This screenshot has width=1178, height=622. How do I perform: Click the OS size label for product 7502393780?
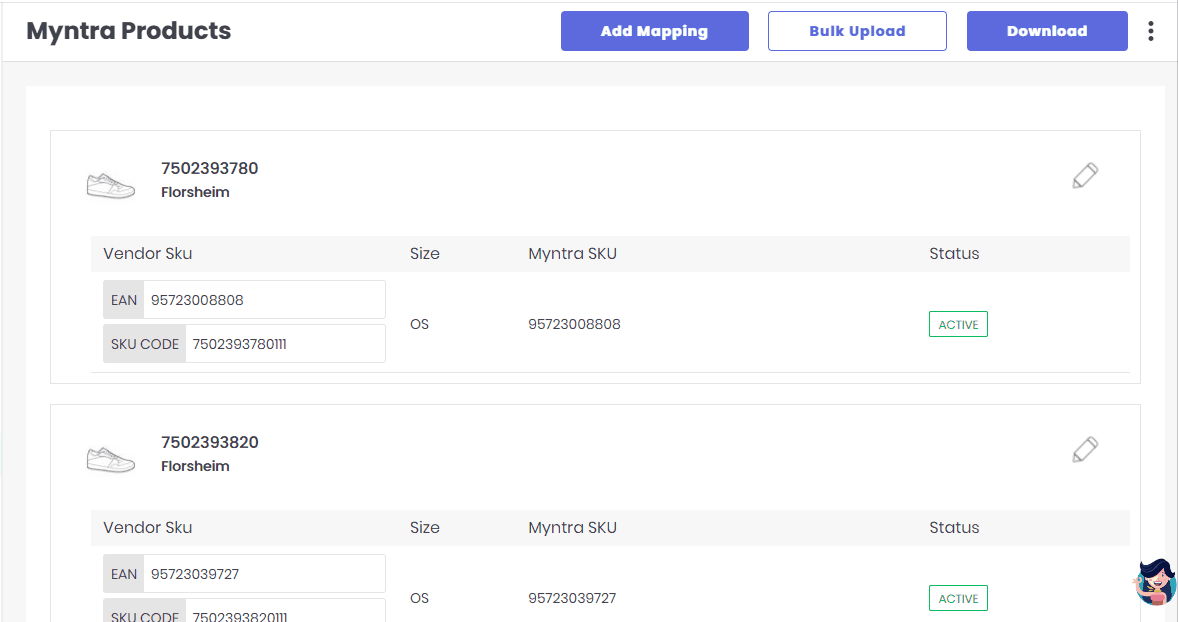coord(419,323)
